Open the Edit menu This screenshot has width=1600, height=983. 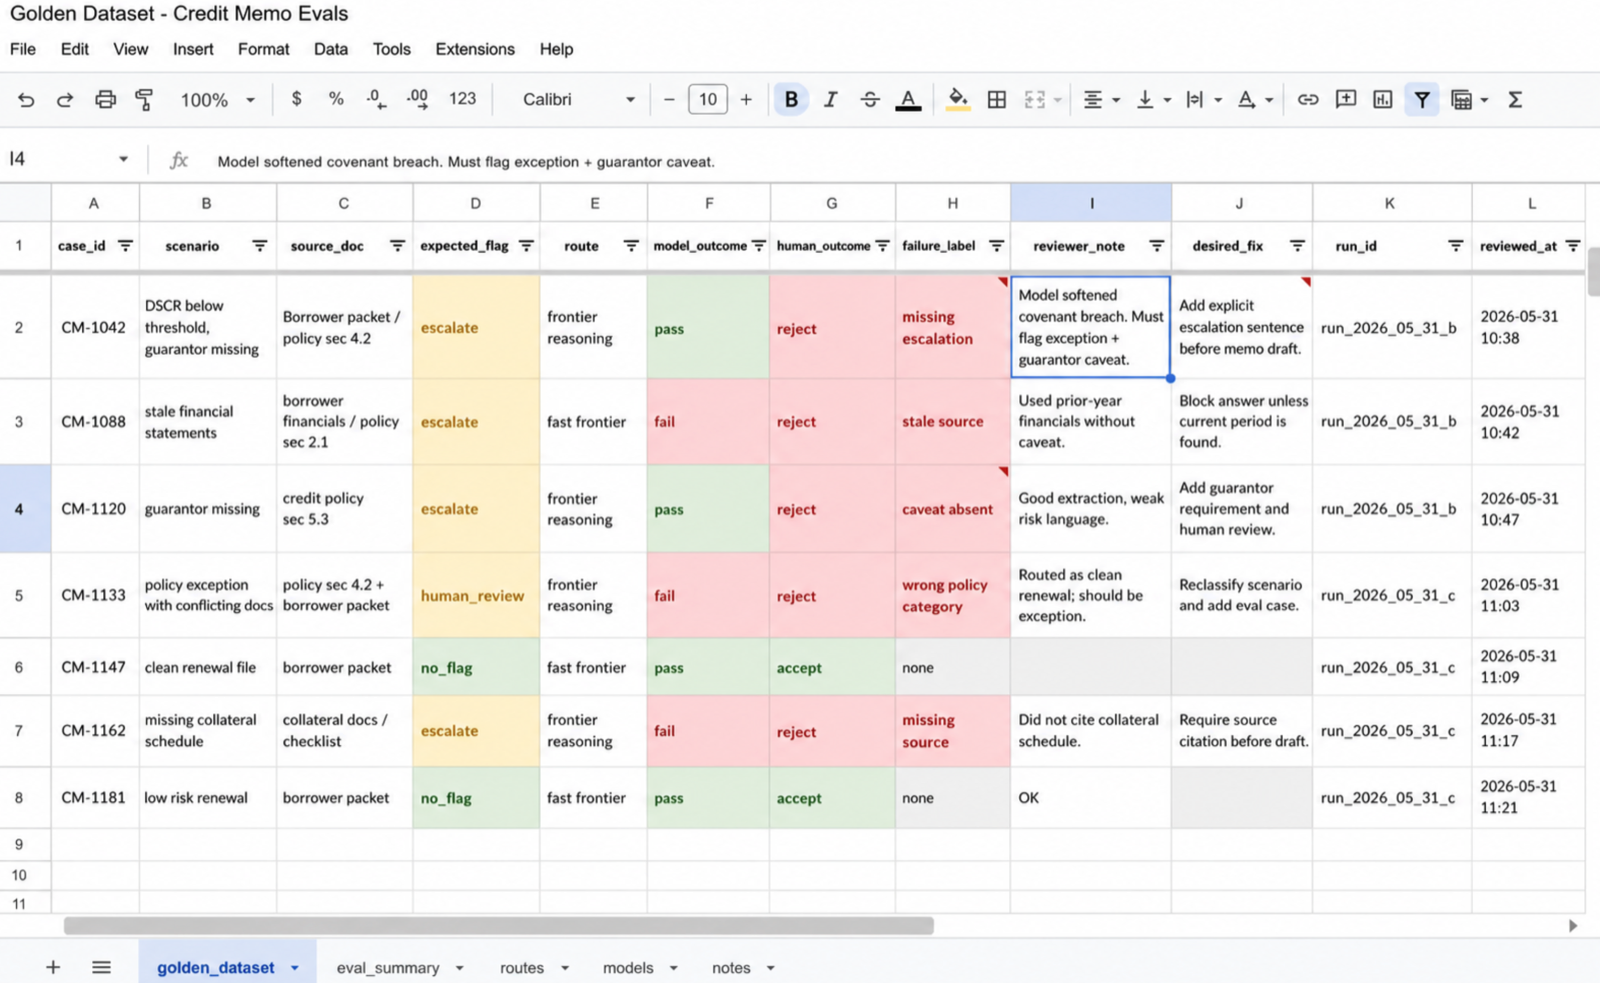[x=74, y=49]
